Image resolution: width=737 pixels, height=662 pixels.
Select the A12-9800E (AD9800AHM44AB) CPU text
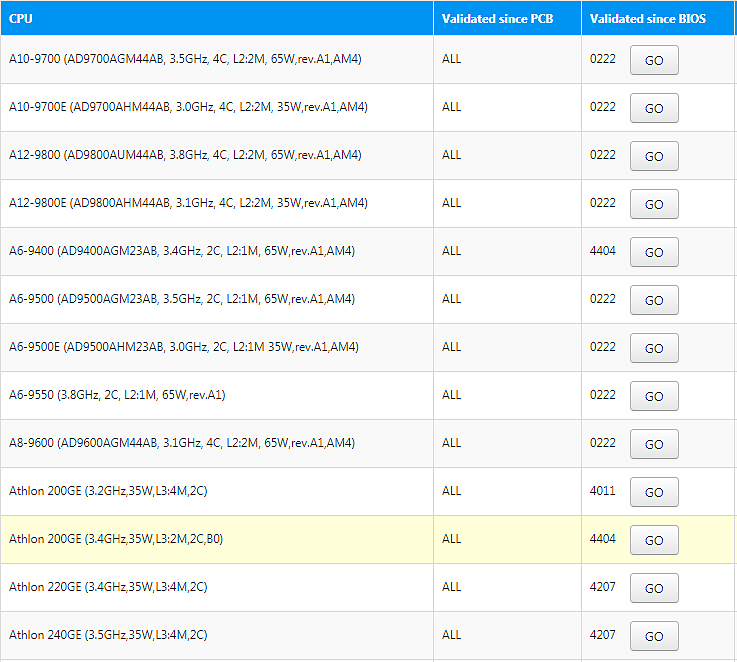(x=188, y=203)
